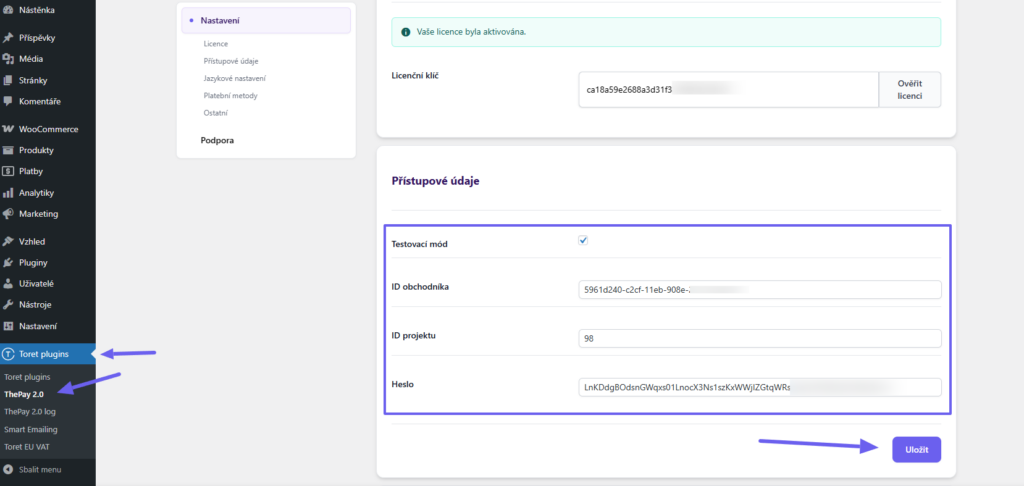The image size is (1024, 486).
Task: Open the Podpora panel item
Action: [x=217, y=140]
